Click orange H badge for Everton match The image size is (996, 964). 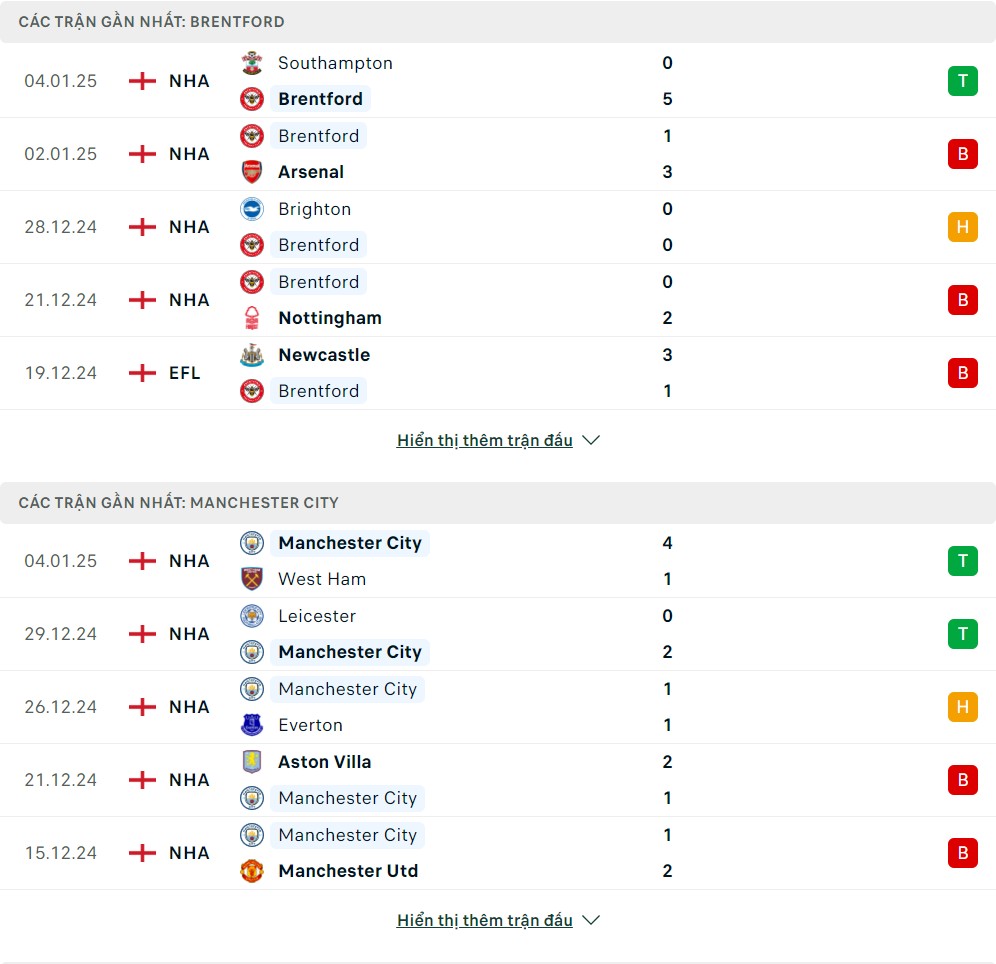point(962,707)
